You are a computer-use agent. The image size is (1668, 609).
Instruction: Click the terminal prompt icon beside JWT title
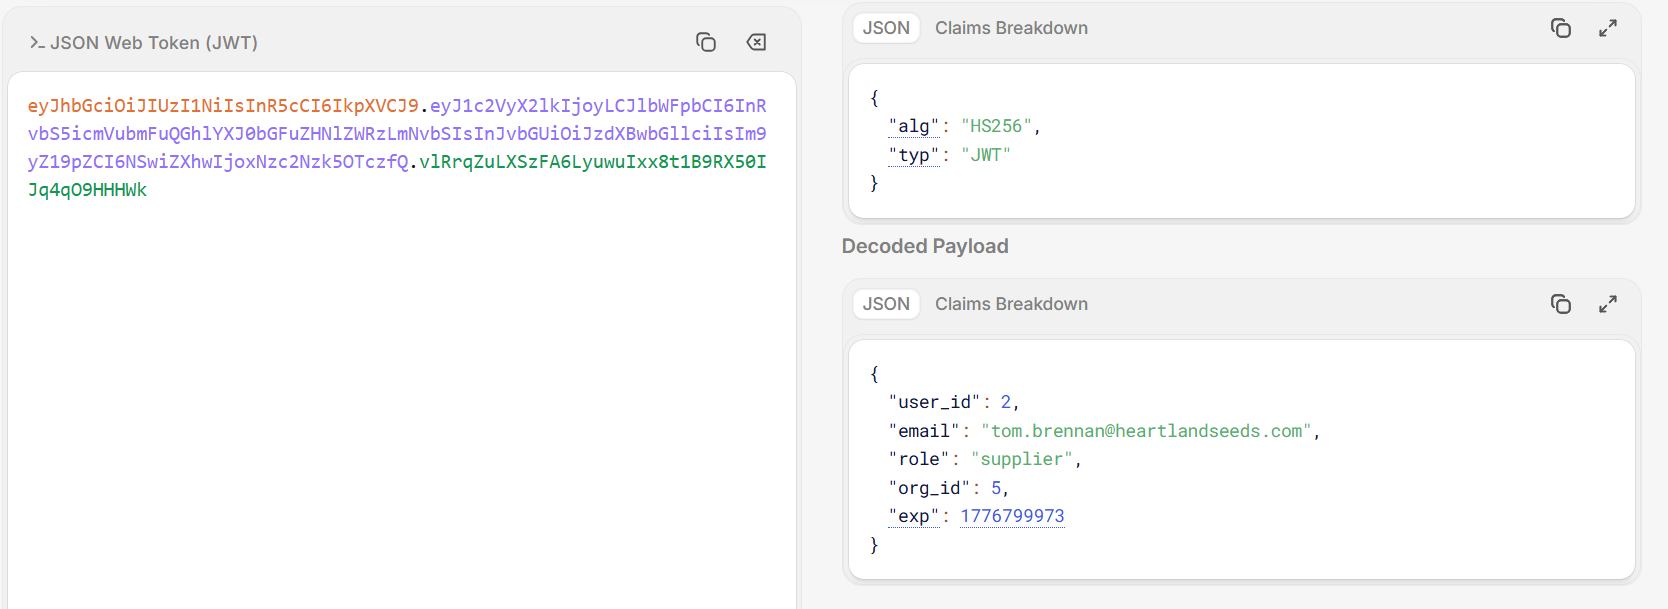click(x=37, y=43)
